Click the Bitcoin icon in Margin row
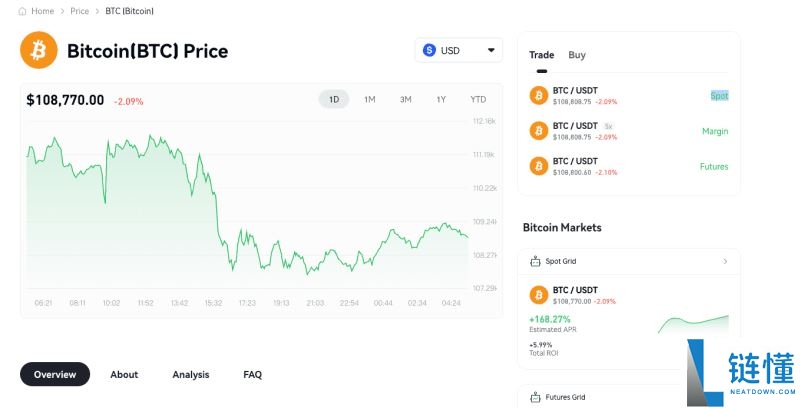 [539, 131]
